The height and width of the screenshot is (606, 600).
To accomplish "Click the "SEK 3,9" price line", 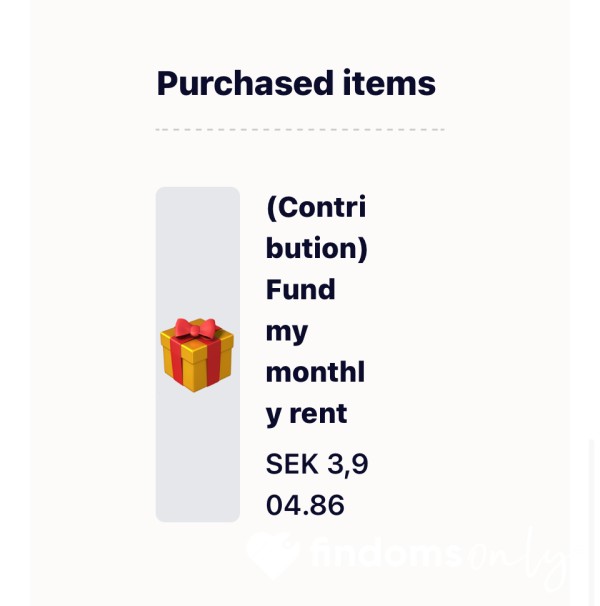I will (317, 465).
